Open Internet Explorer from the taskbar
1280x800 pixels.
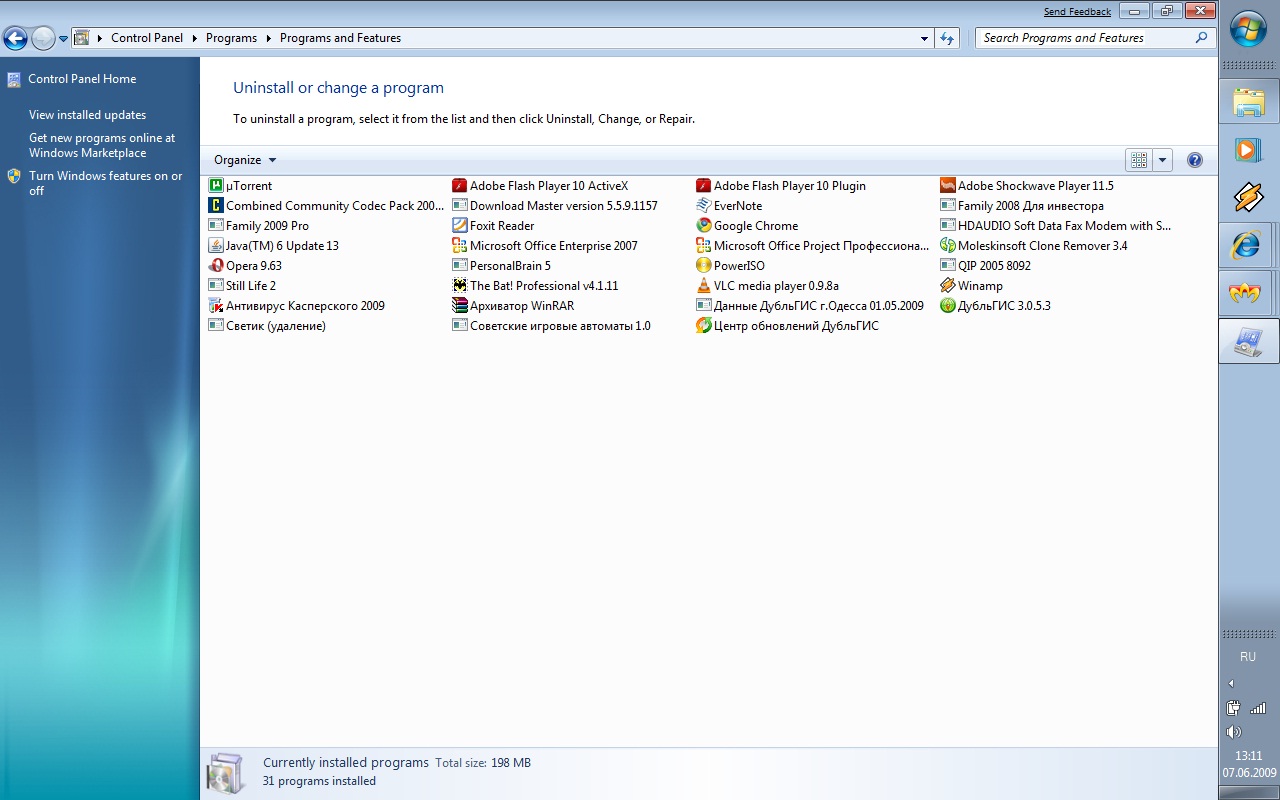click(x=1246, y=245)
